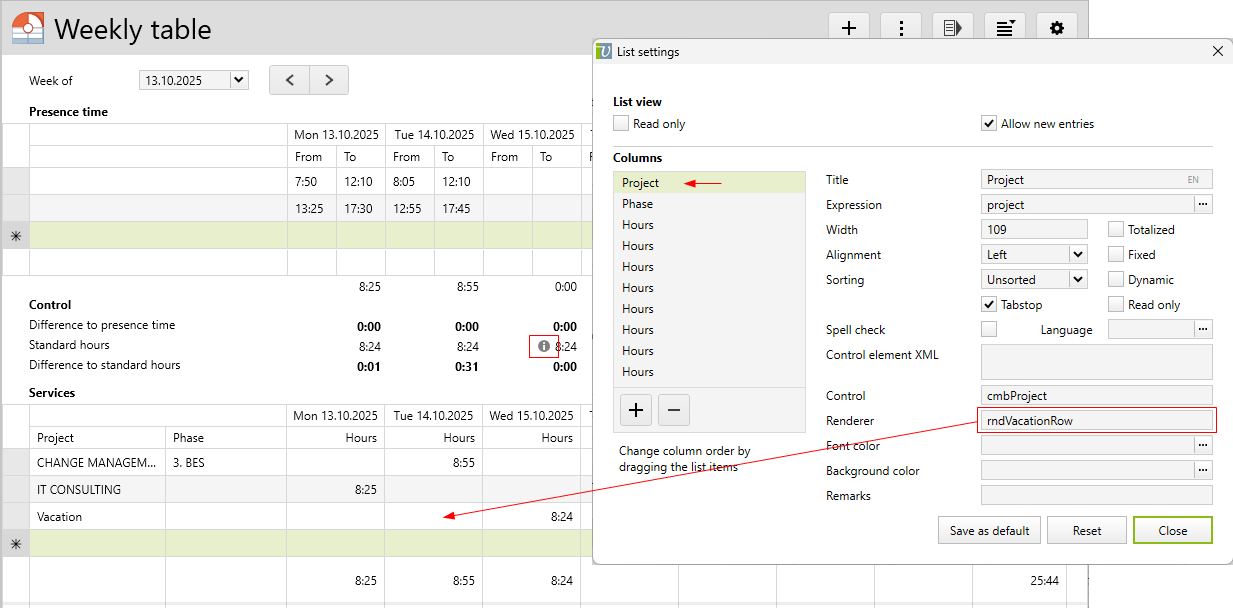Click the plus icon in Weekly table toolbar
Image resolution: width=1233 pixels, height=608 pixels.
pos(849,28)
